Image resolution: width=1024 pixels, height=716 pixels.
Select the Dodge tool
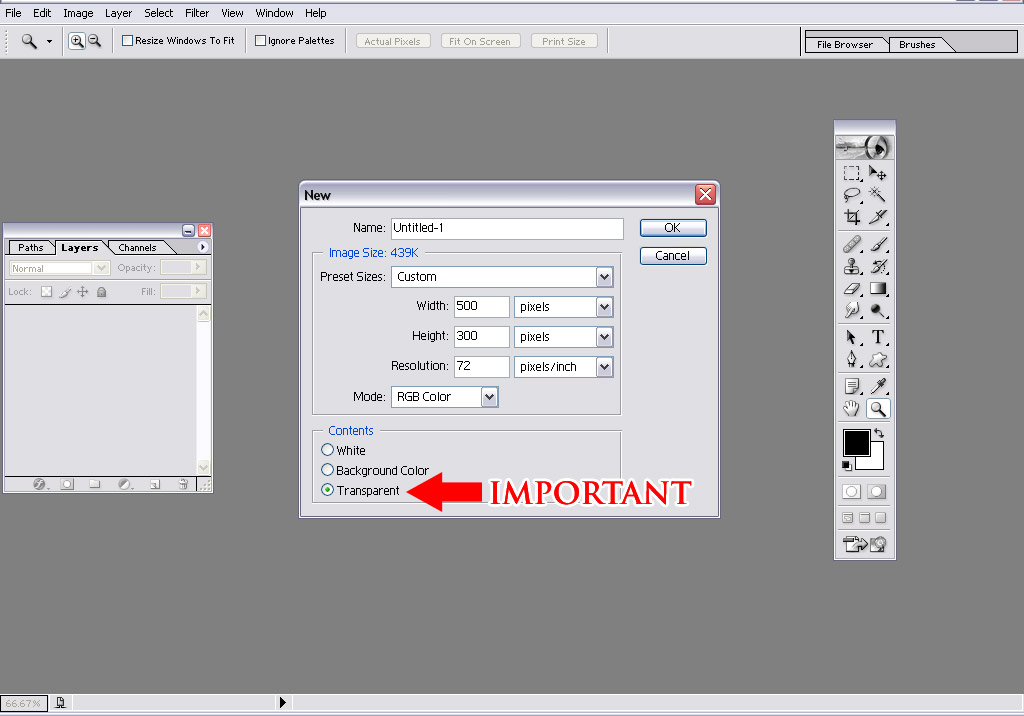878,310
